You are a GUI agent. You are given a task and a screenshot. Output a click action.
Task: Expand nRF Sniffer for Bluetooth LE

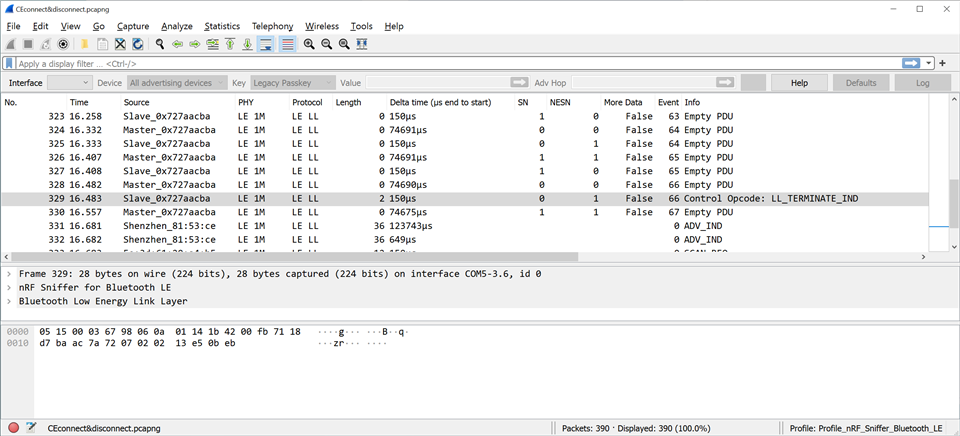pos(9,287)
